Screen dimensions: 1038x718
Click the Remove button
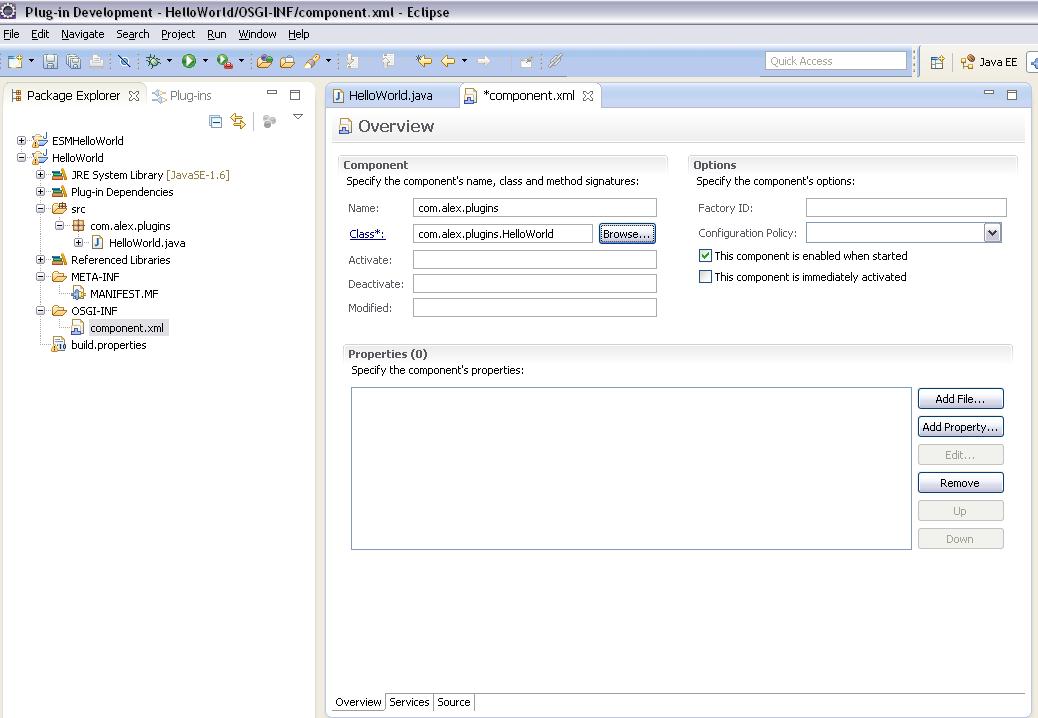(960, 483)
